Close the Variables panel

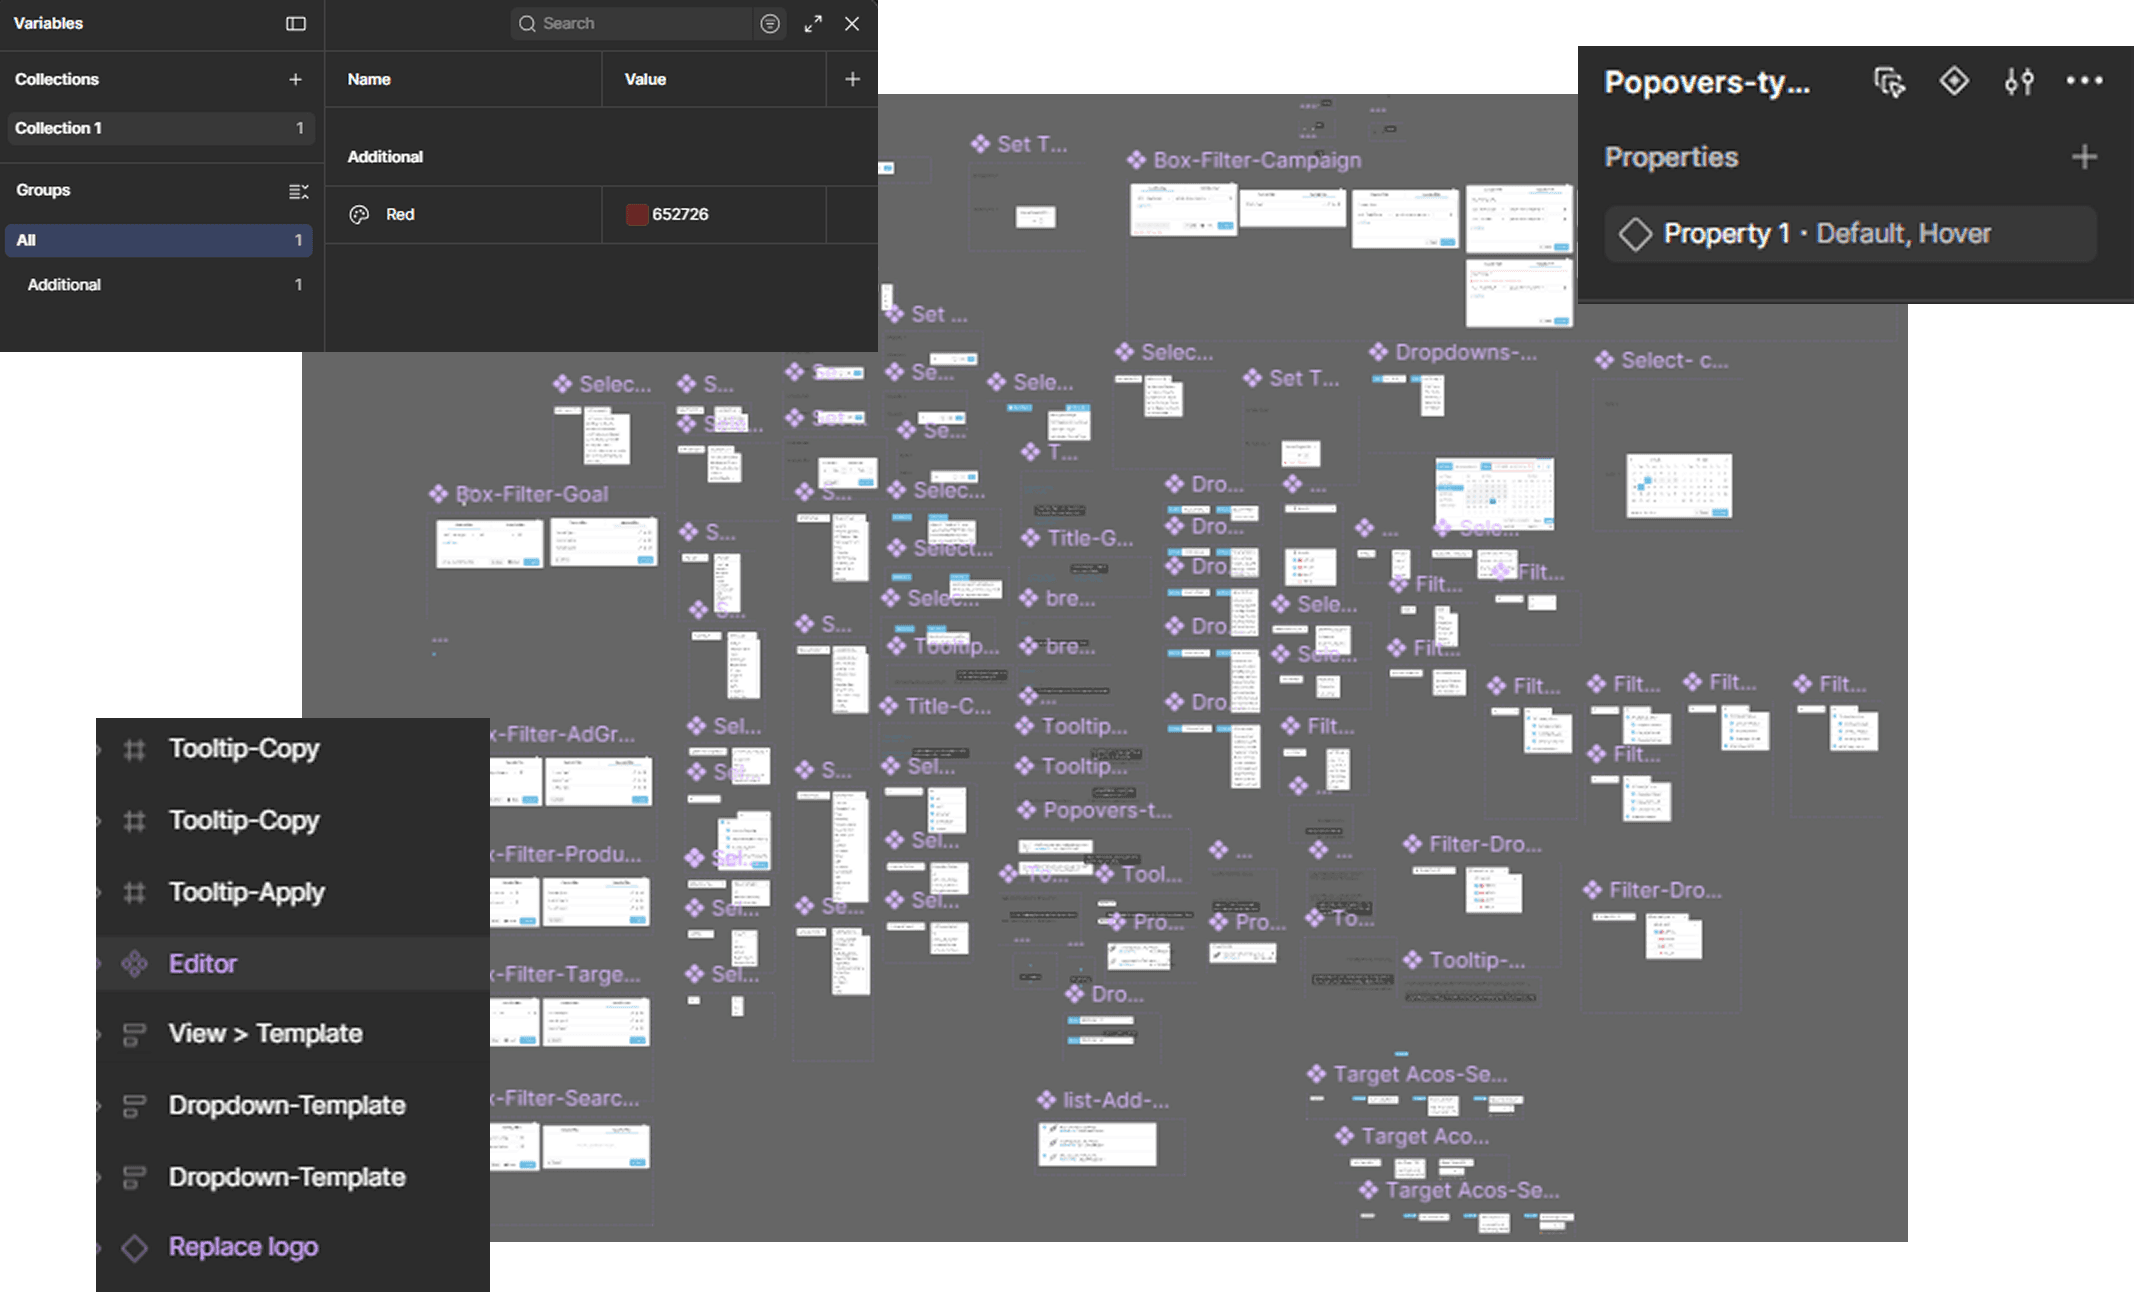point(852,23)
